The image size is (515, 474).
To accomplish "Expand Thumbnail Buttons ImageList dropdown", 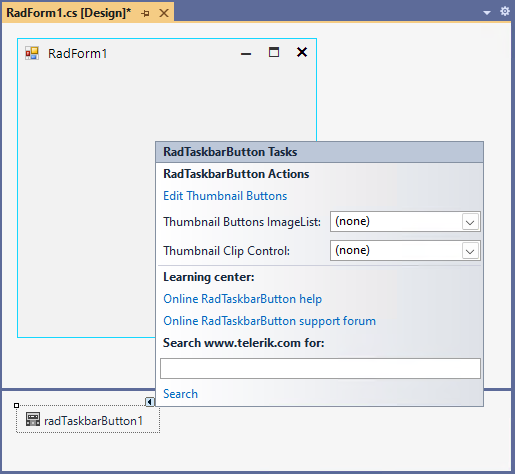I will click(x=470, y=222).
